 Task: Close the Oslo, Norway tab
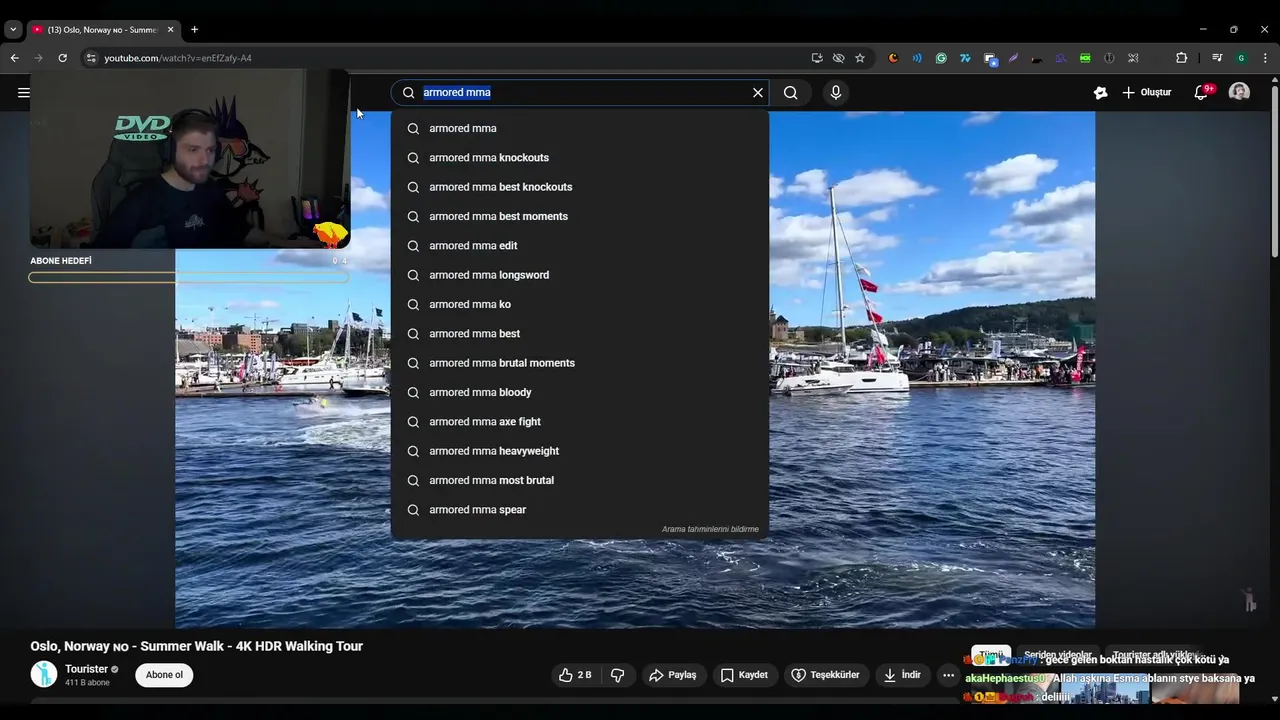[x=170, y=30]
